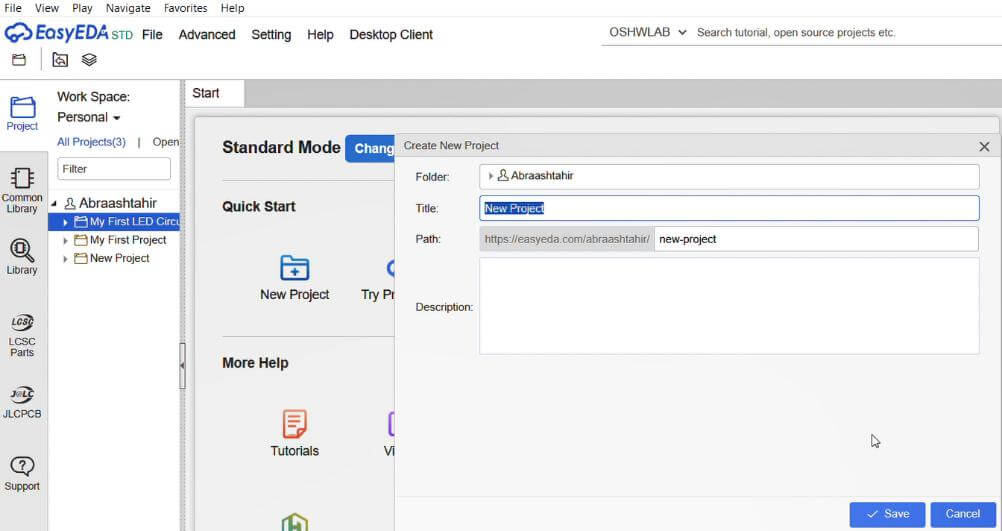Open the Common Library panel
The width and height of the screenshot is (1002, 531).
click(x=22, y=190)
